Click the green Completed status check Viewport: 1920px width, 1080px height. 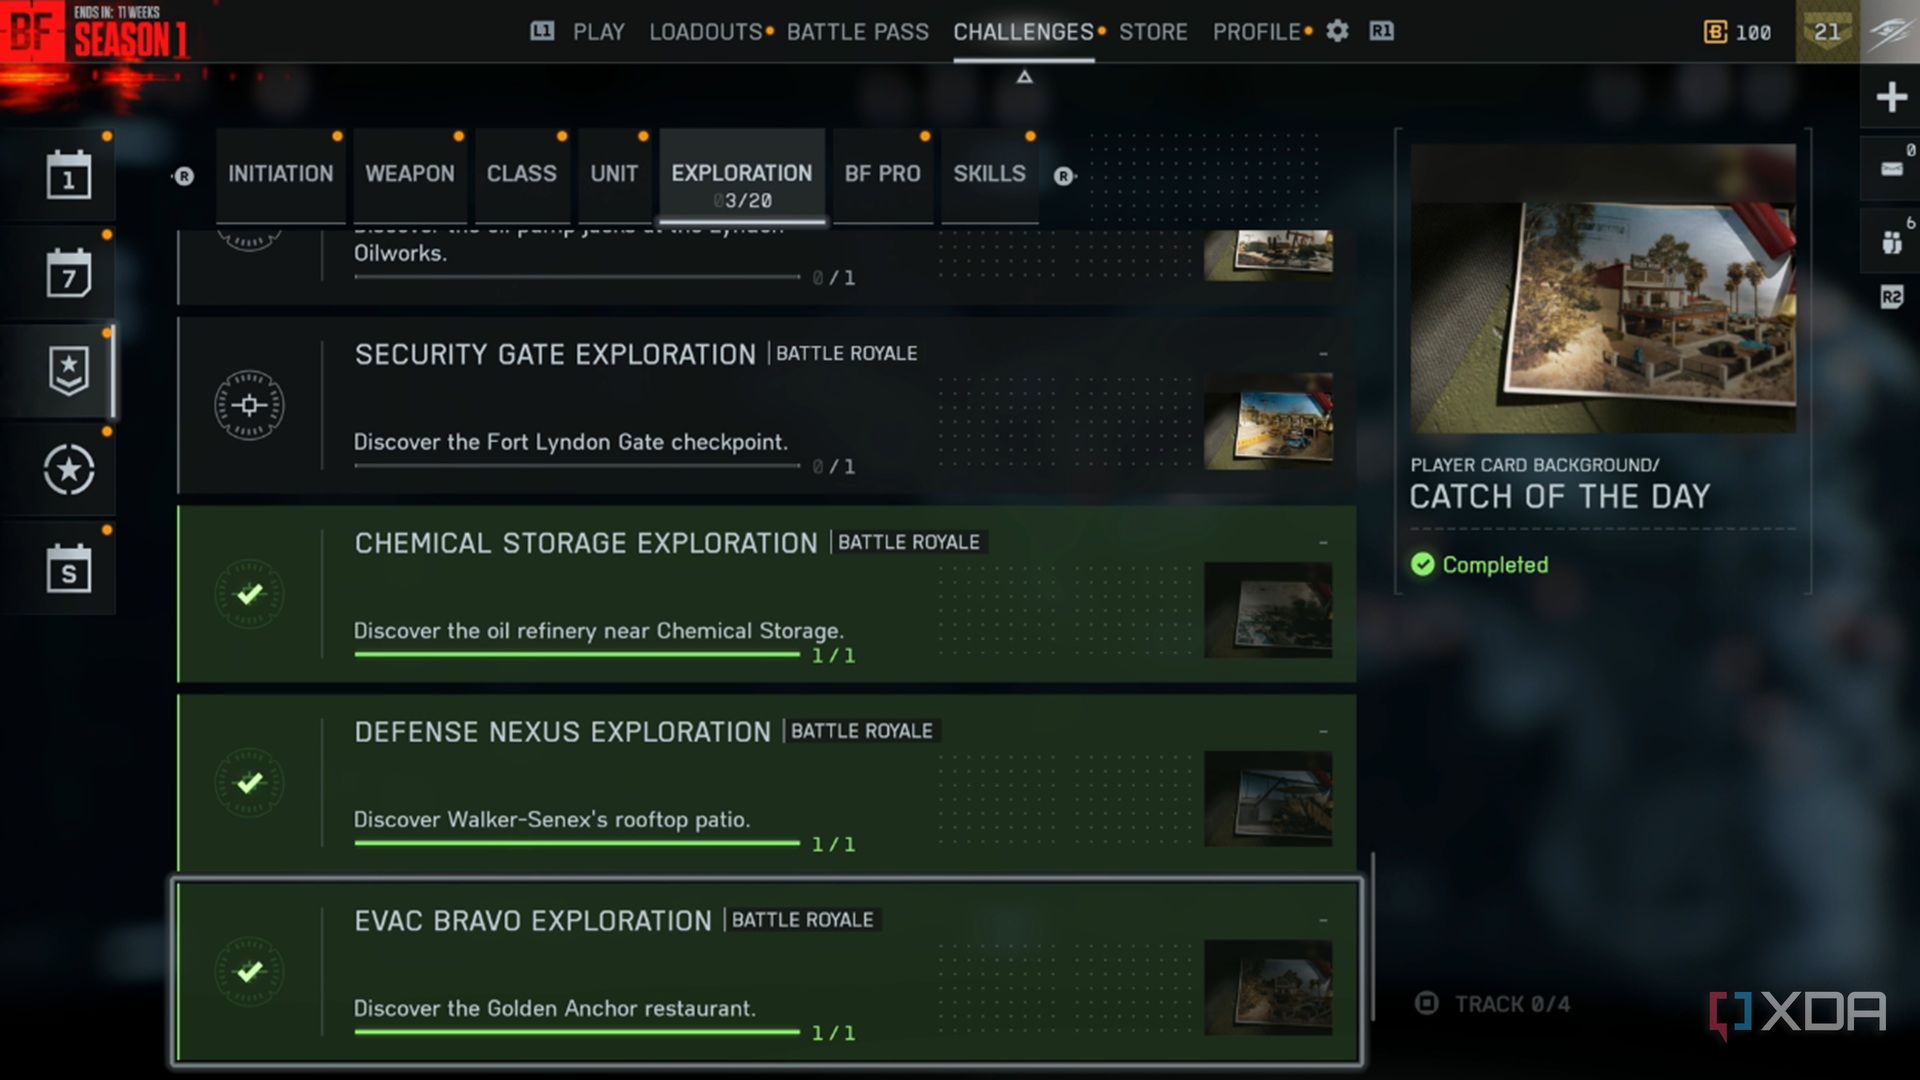[x=1422, y=565]
